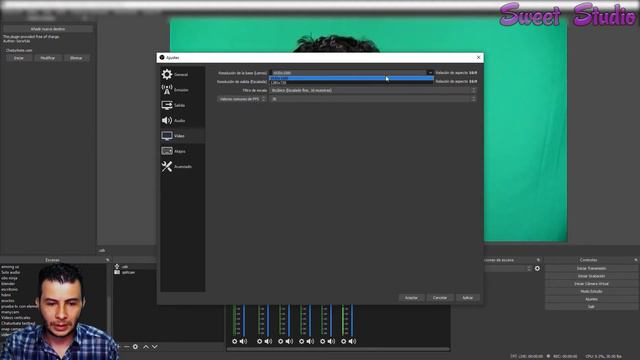Click Iniciar Grabación in Controles
640x360 pixels.
[591, 276]
